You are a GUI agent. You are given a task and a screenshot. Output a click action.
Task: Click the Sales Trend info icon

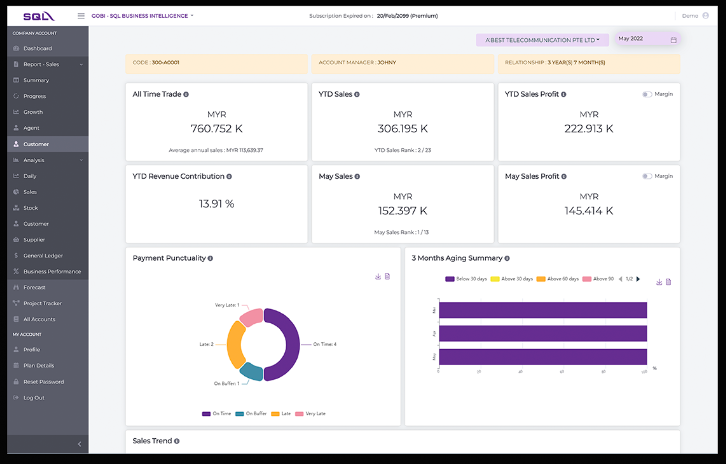(x=177, y=441)
